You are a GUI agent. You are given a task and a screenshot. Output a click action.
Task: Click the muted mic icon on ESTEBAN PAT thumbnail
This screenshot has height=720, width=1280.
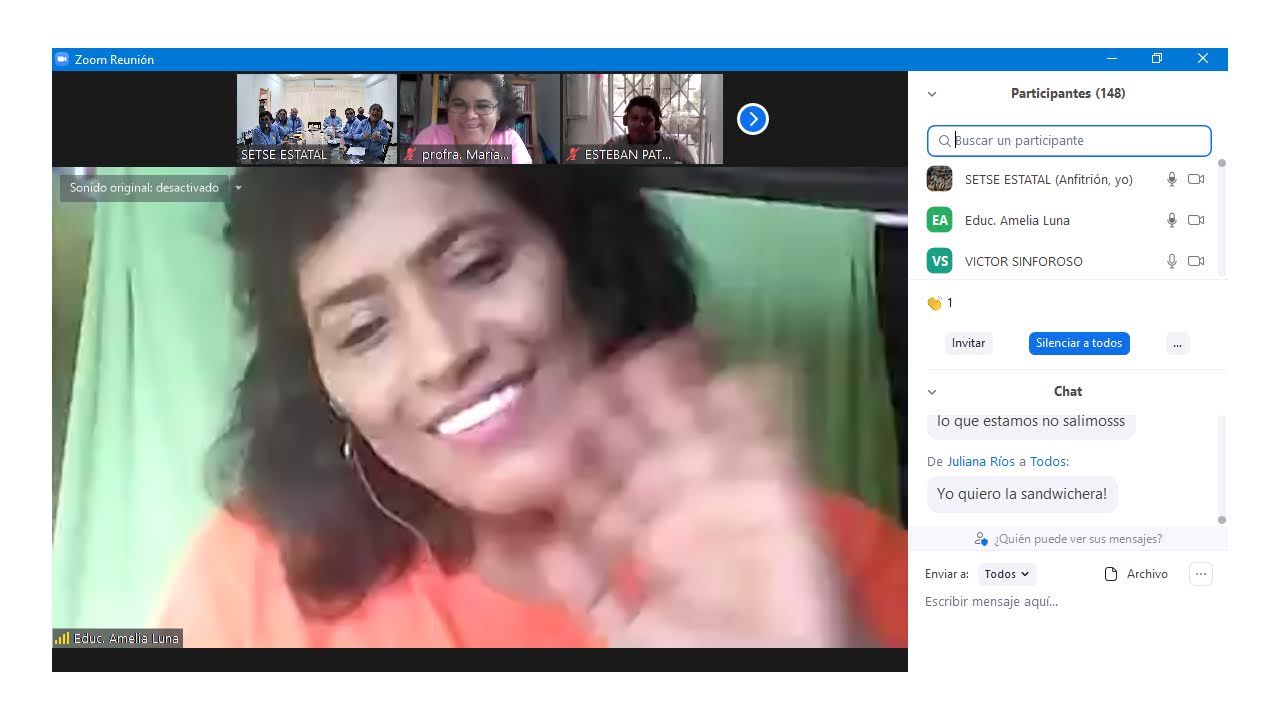click(573, 155)
